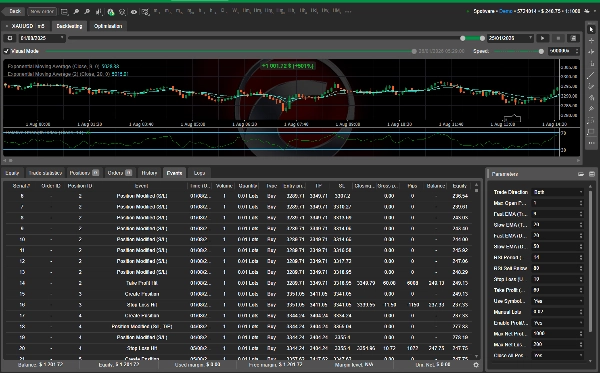This screenshot has width=600, height=373.
Task: Adjust the Max Net Profit stepper
Action: (x=581, y=334)
